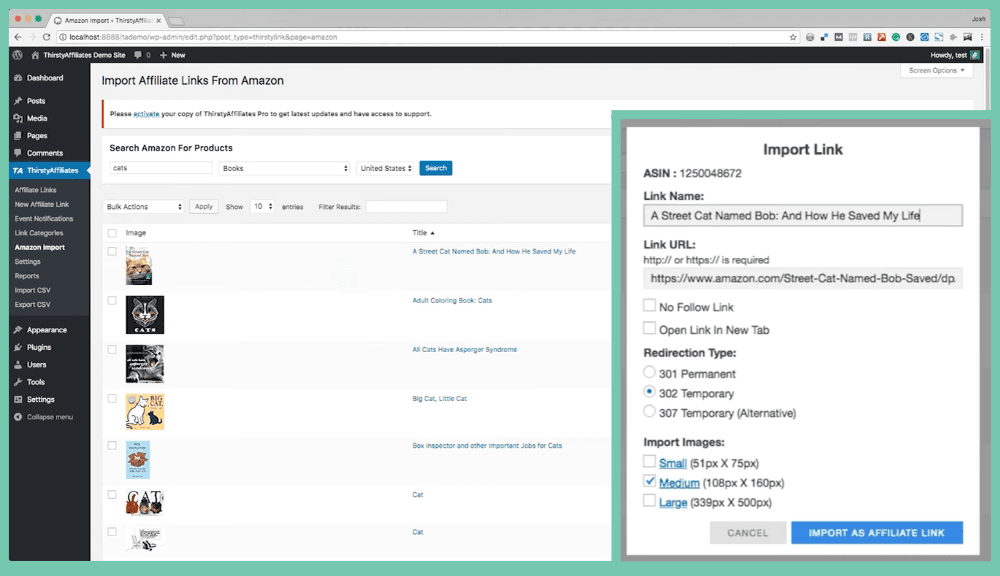Open ThirstyAffiliates Settings submenu
The image size is (1000, 576).
tap(27, 262)
